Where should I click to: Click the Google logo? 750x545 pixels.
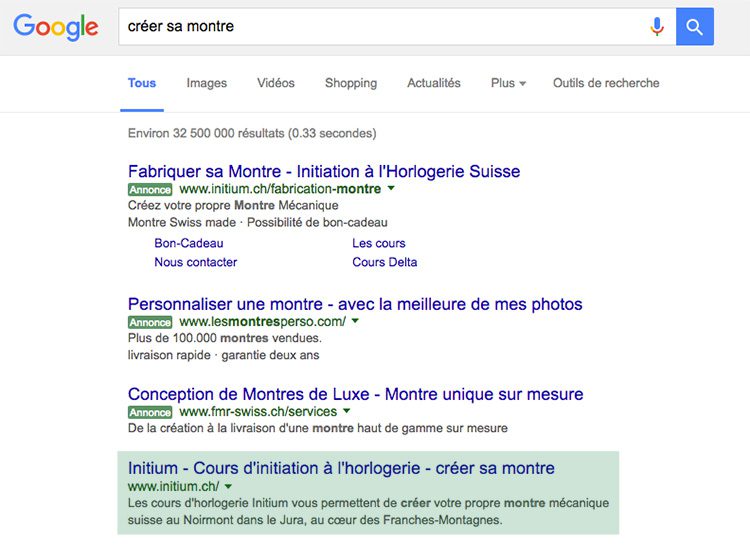click(55, 27)
